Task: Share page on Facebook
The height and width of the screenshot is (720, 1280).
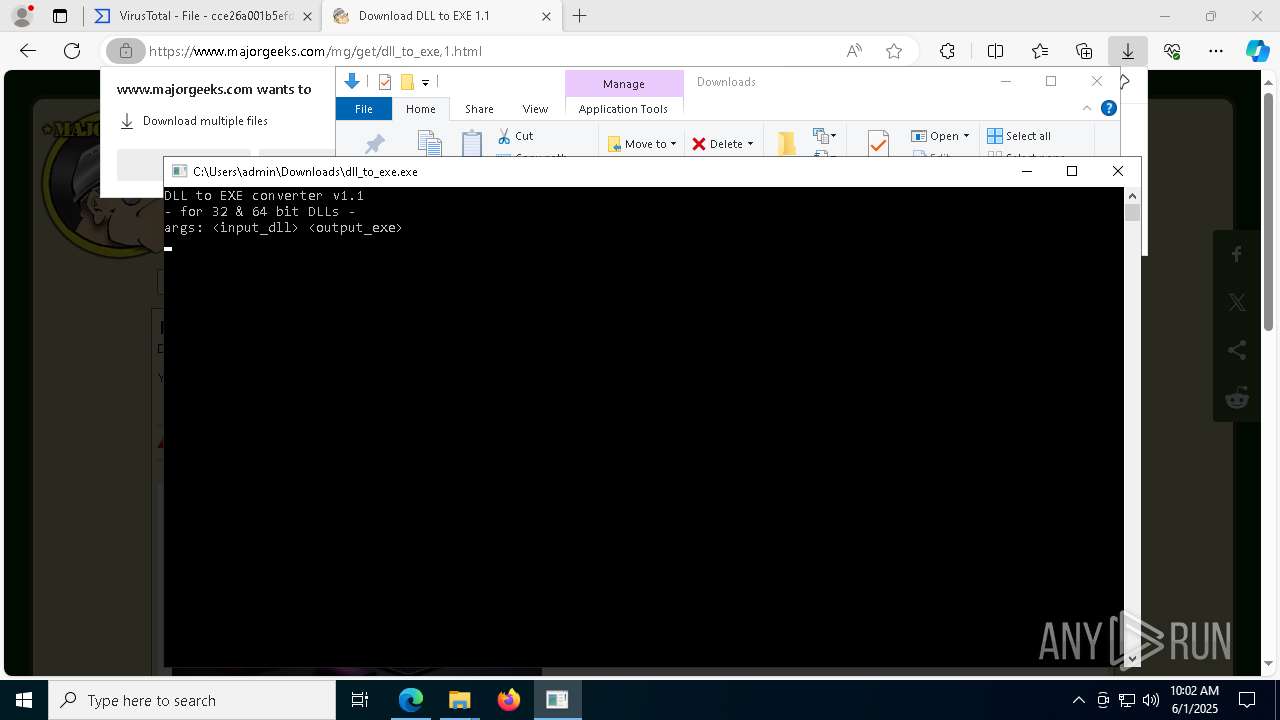Action: click(x=1237, y=254)
